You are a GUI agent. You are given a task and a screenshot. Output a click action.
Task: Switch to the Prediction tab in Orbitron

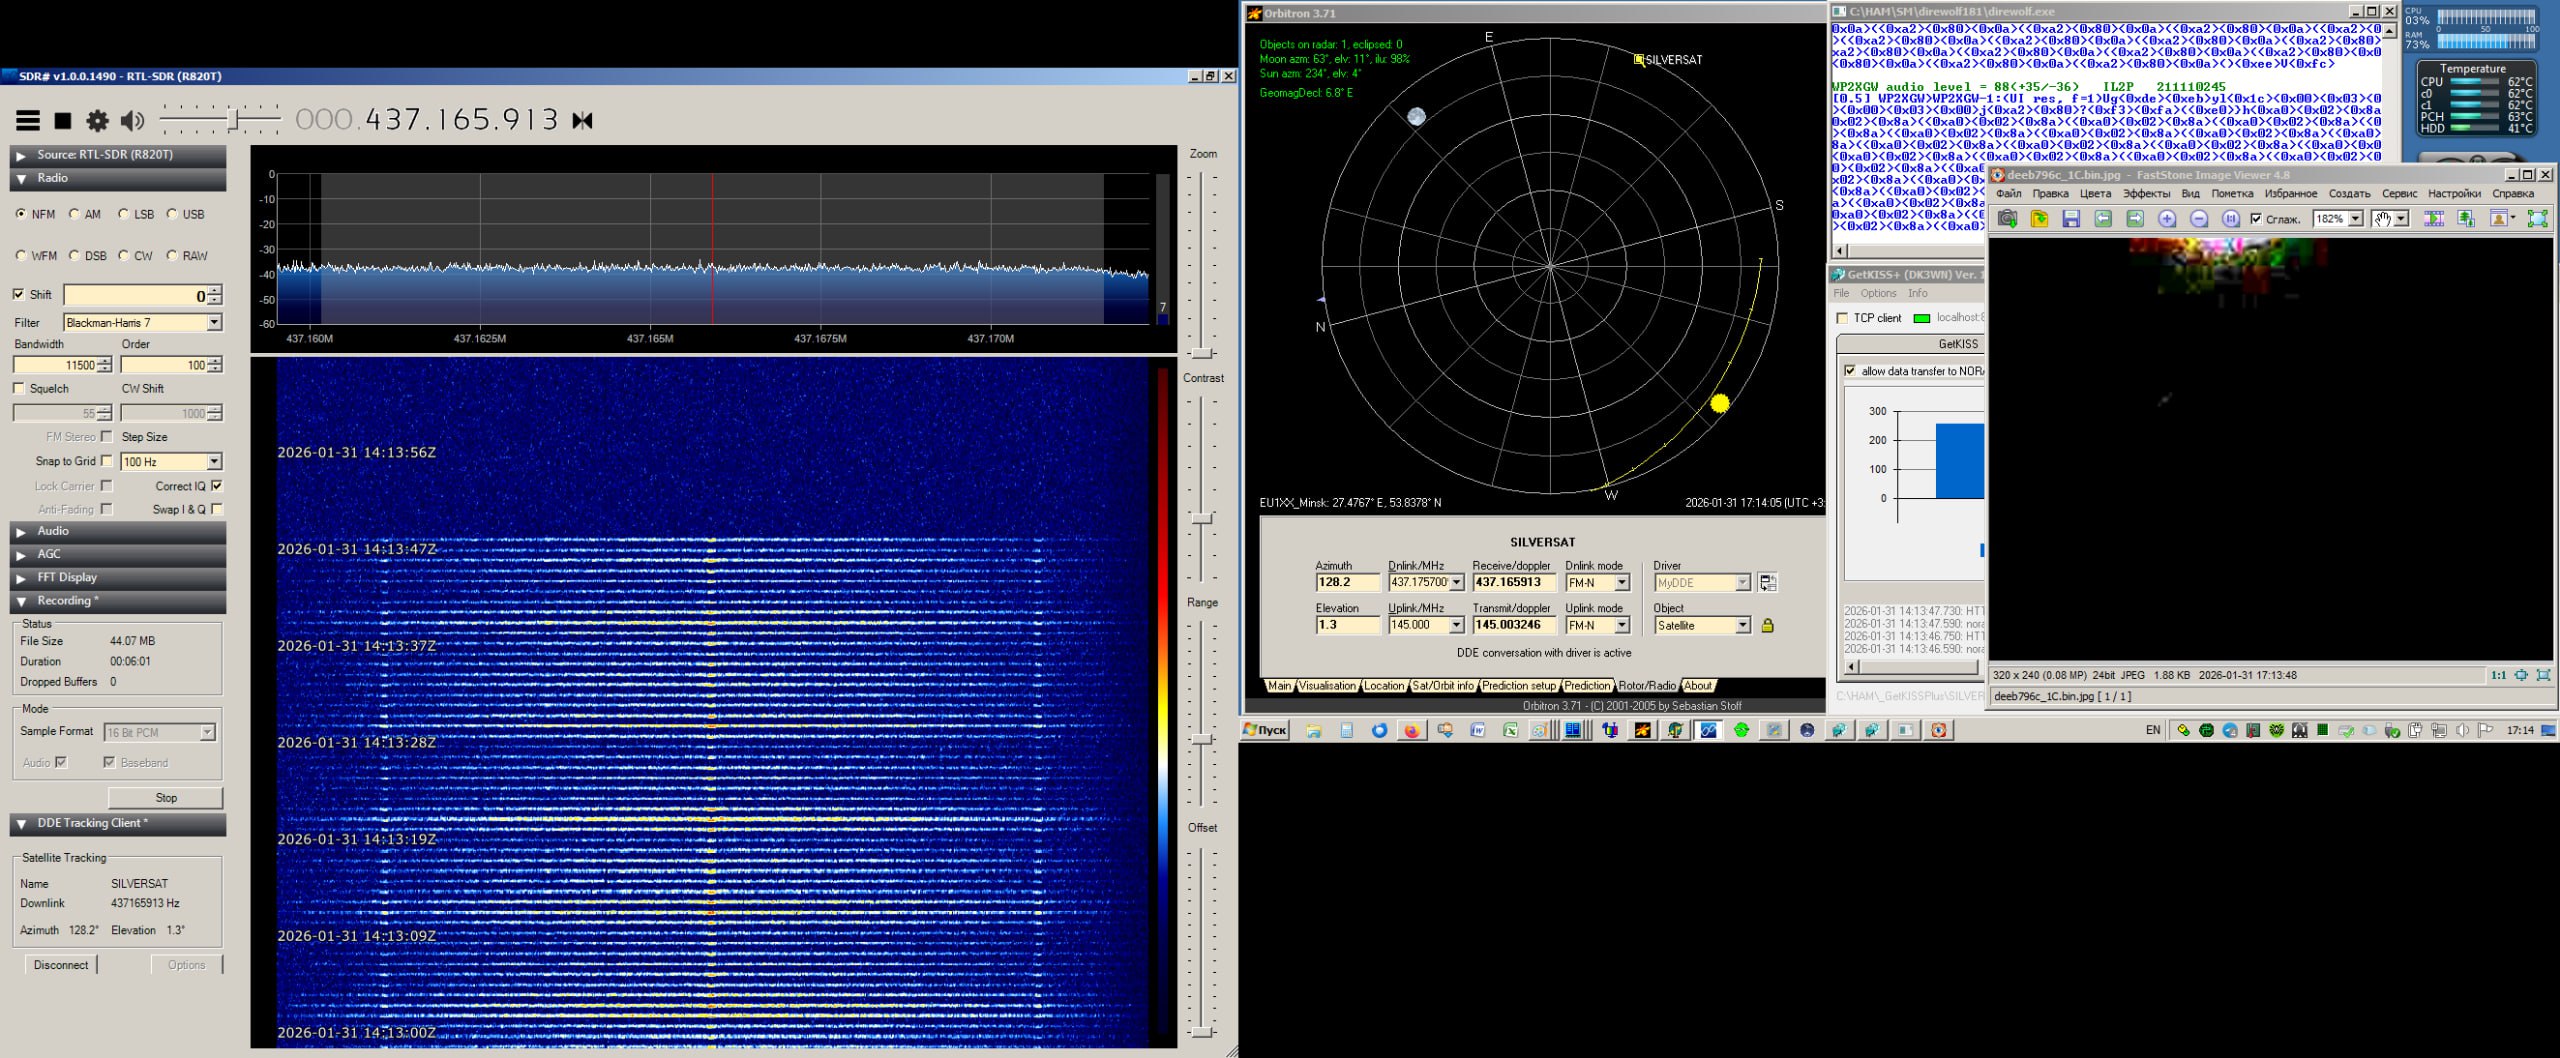click(x=1587, y=686)
